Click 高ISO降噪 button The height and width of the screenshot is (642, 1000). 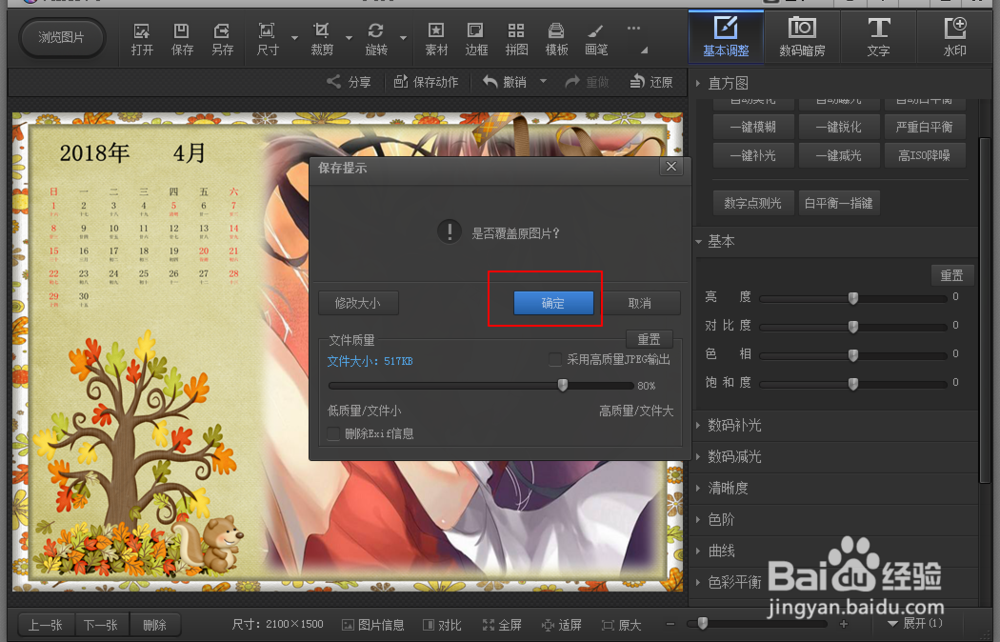pos(924,155)
